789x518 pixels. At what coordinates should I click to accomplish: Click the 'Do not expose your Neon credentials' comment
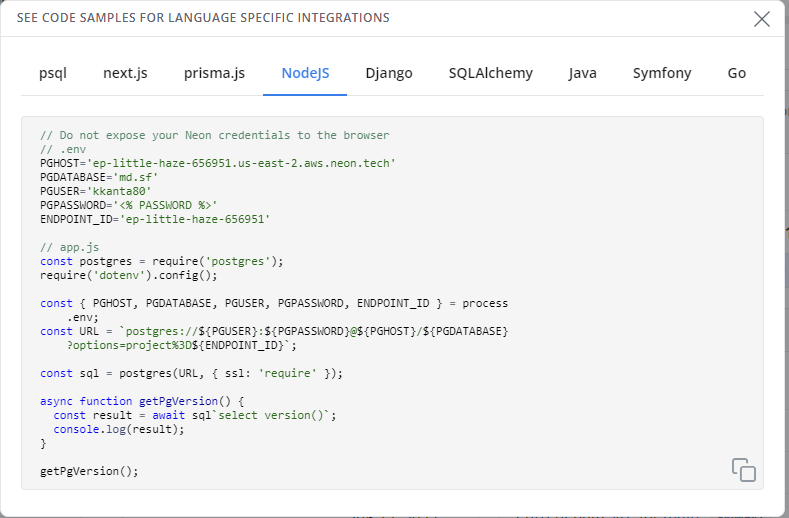[x=215, y=135]
